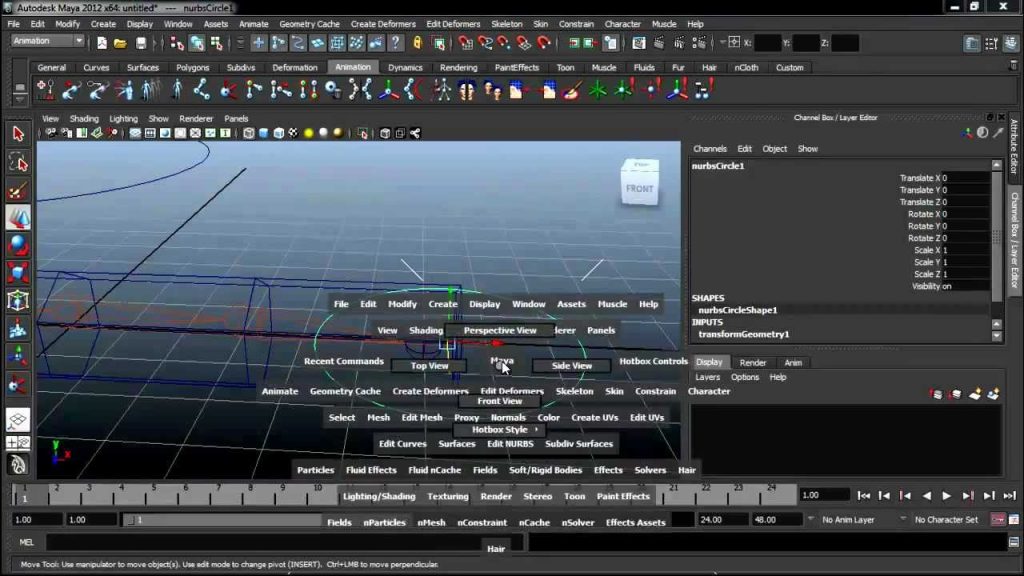Click inputs section scroll down arrow
This screenshot has height=576, width=1024.
997,336
